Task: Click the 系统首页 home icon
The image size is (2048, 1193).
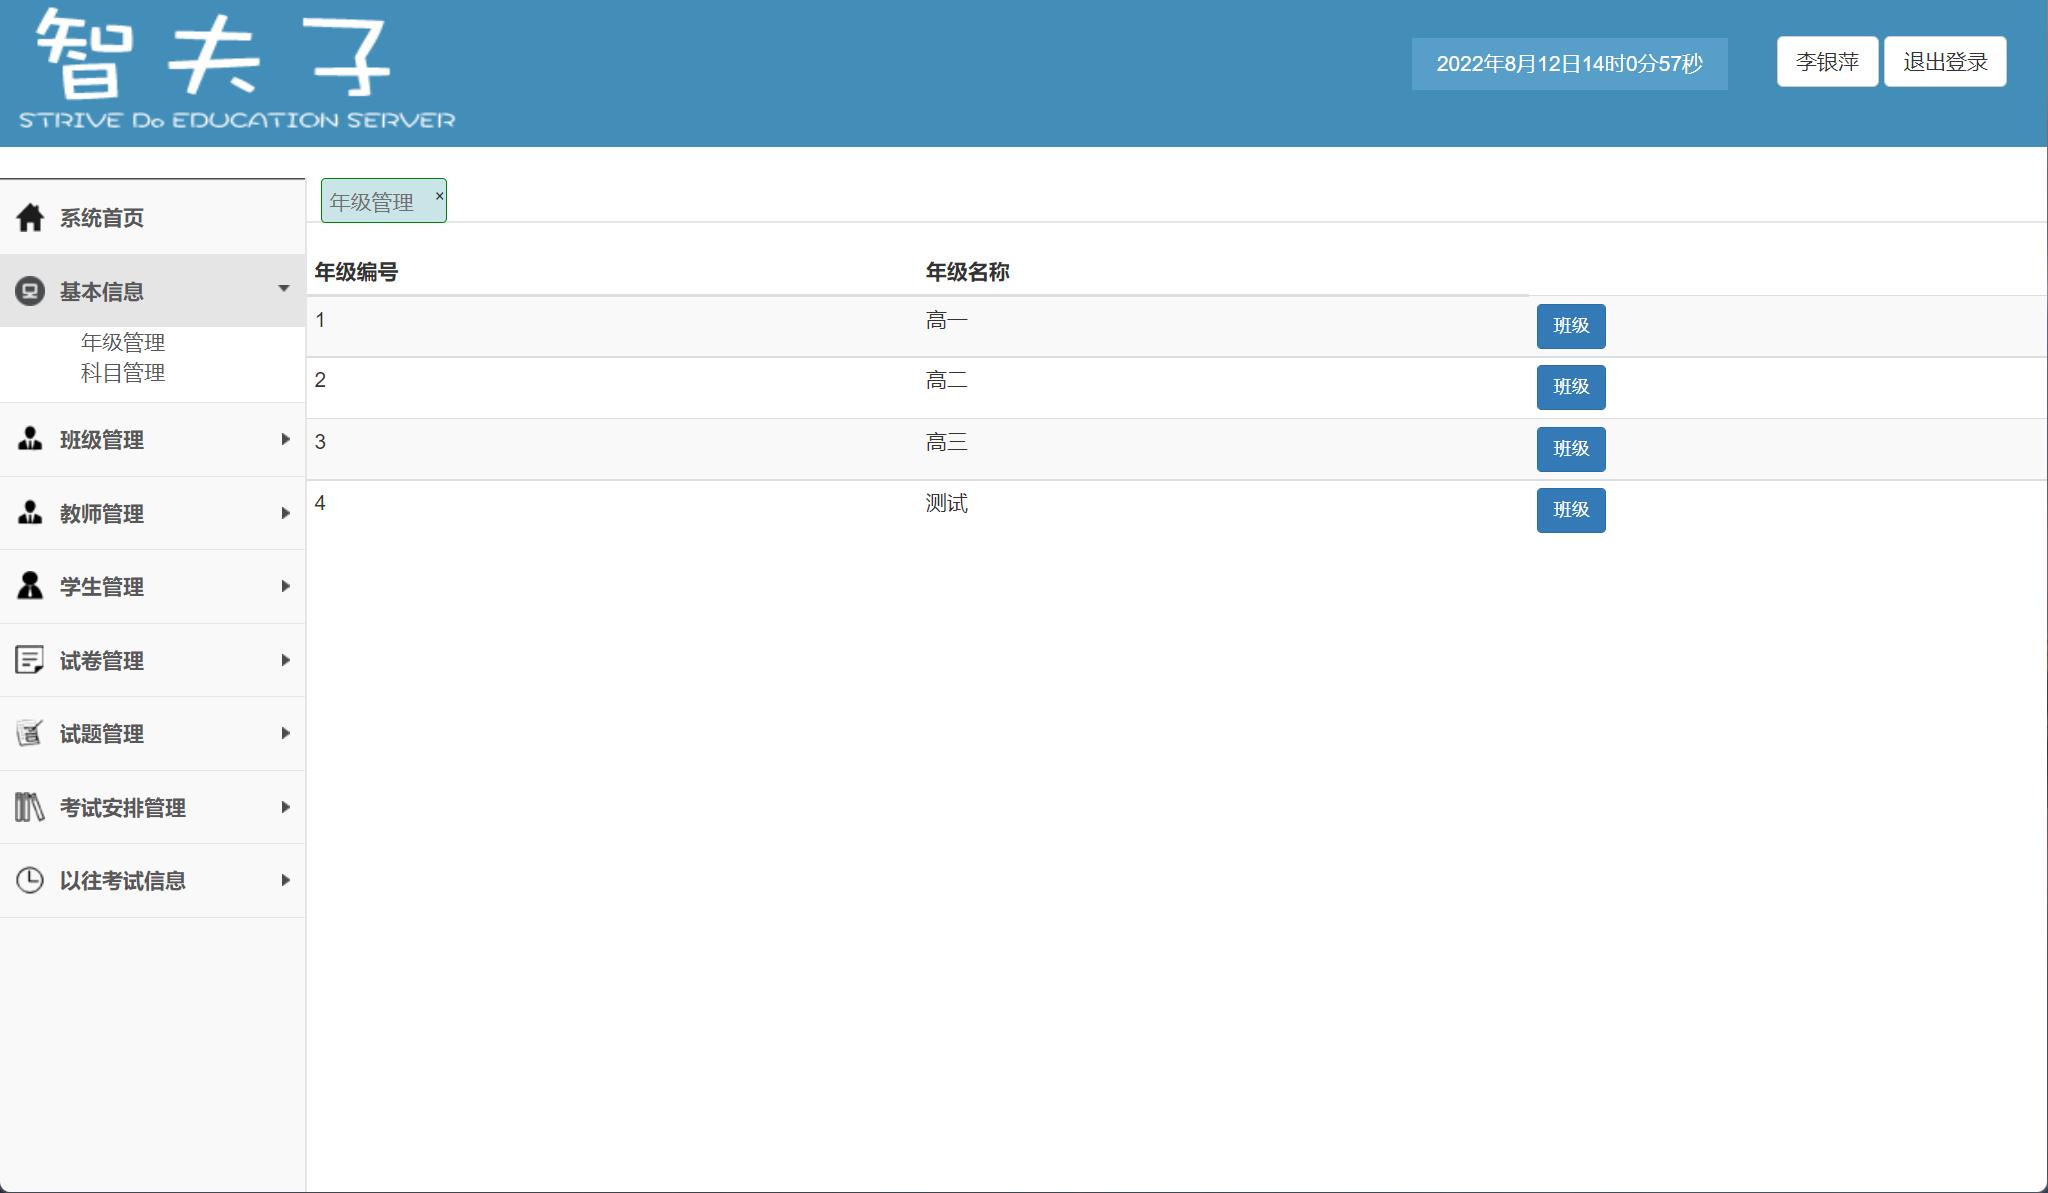Action: click(x=30, y=217)
